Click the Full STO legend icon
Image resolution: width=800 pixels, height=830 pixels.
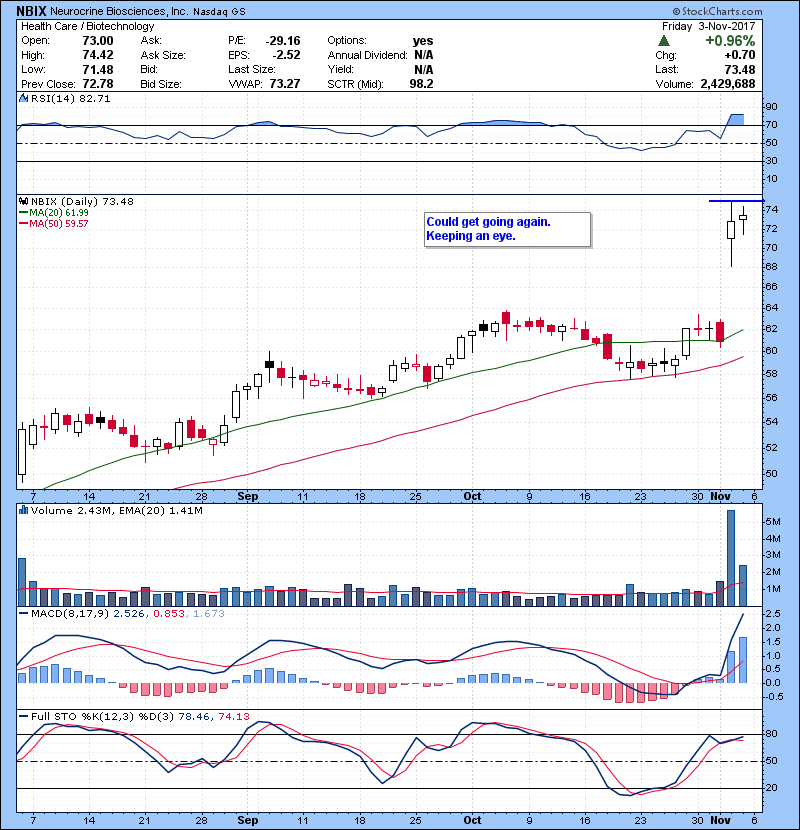click(23, 716)
